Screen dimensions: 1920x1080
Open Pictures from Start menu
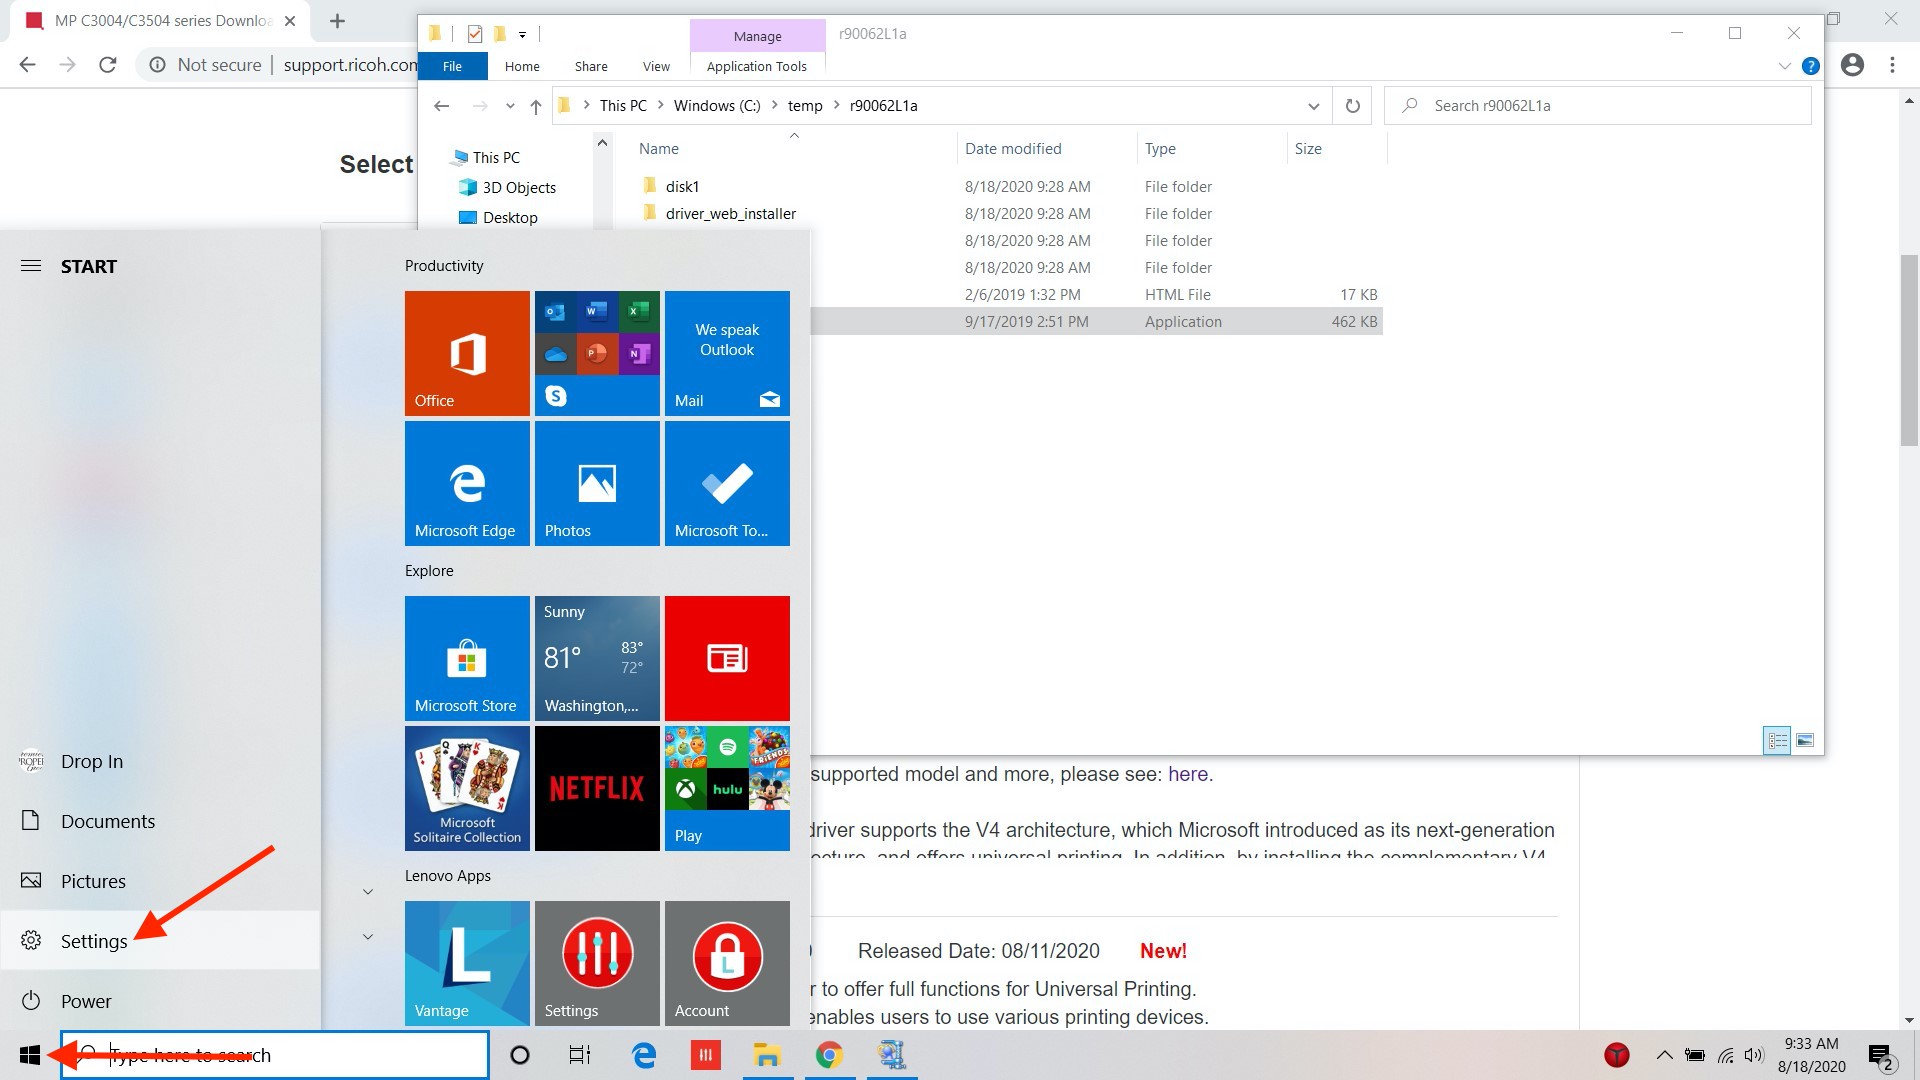160,880
